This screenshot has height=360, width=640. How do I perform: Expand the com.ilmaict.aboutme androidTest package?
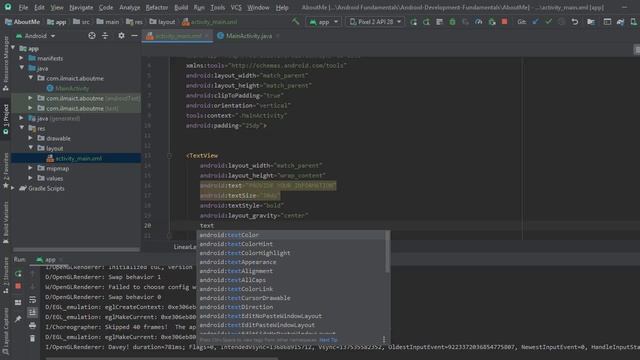point(30,98)
